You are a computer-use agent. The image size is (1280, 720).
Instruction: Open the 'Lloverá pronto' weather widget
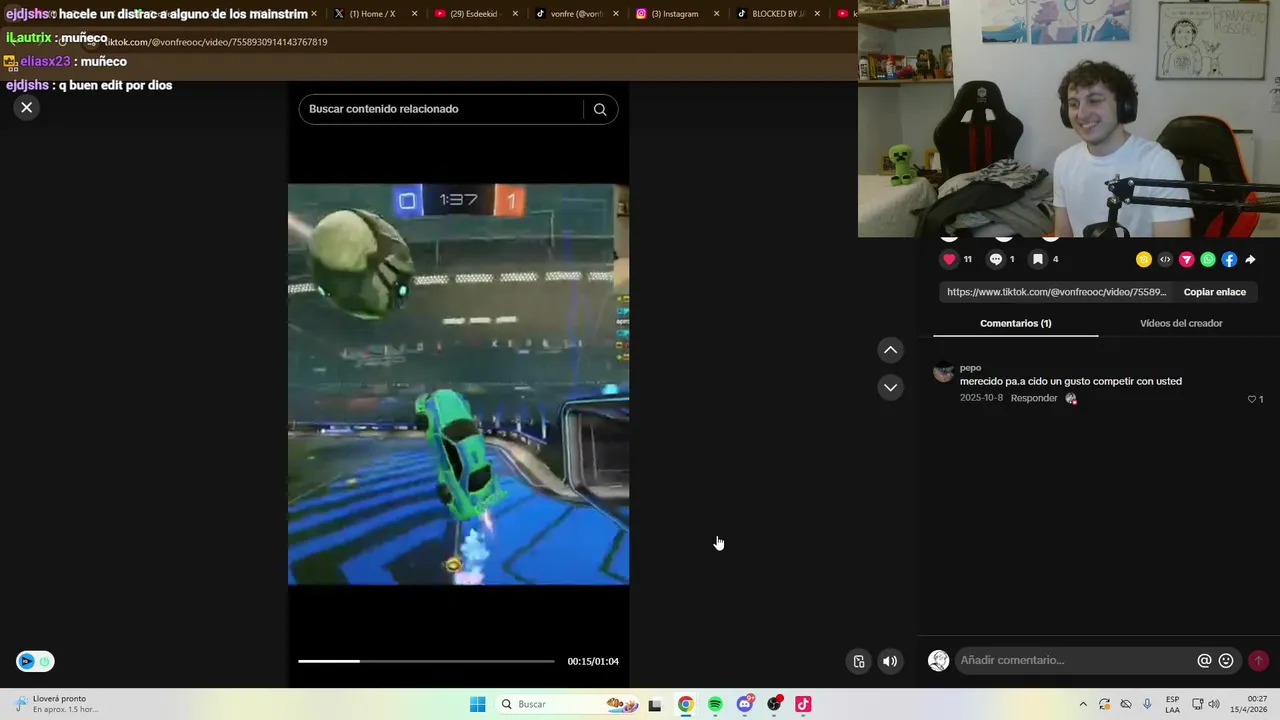[x=55, y=704]
